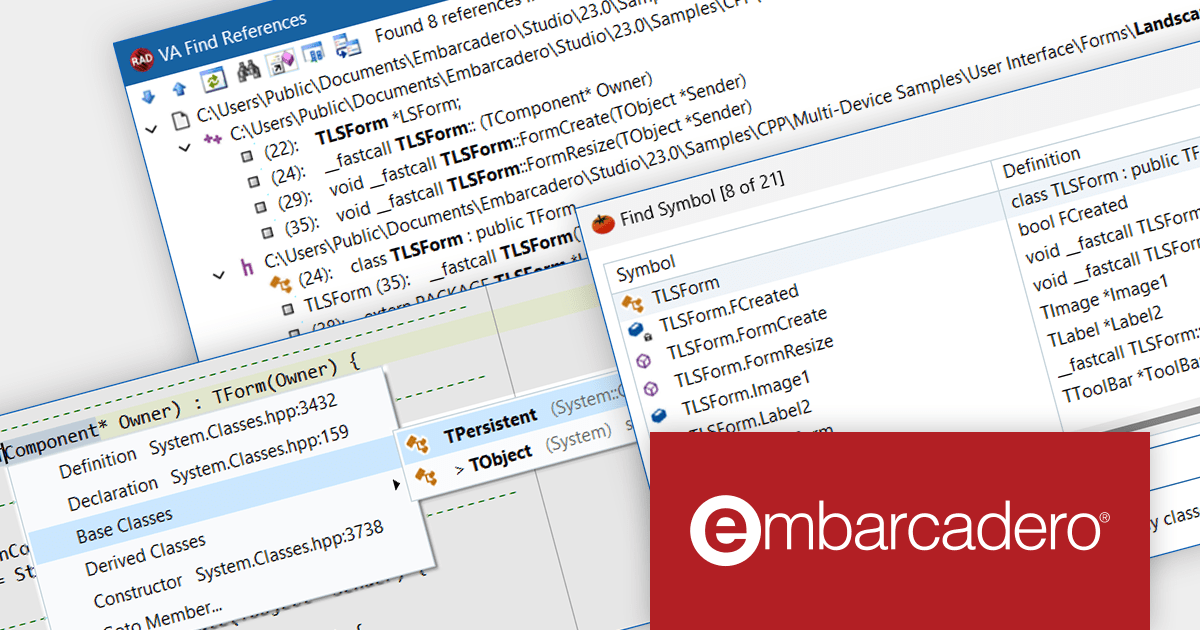1200x630 pixels.
Task: Click the orange class icon beside reference (24) class TLSForm
Action: tap(281, 284)
